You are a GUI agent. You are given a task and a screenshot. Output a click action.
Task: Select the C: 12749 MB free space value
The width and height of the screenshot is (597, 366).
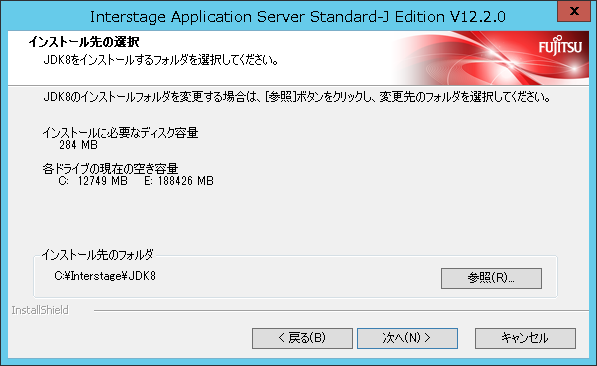[x=93, y=181]
